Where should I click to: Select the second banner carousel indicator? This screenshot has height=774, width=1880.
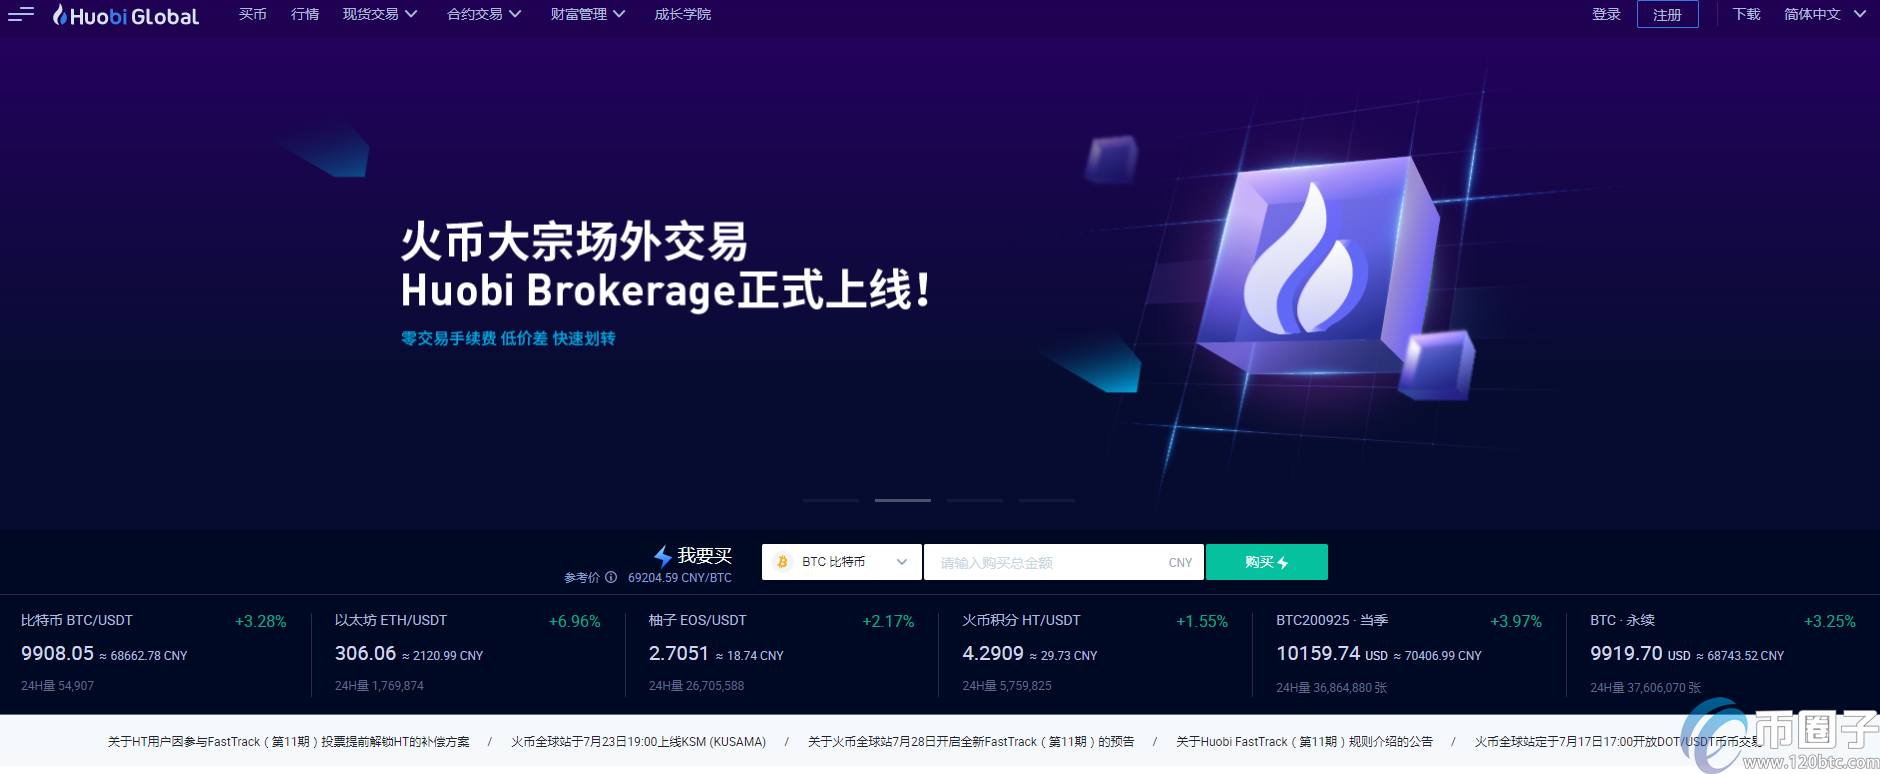point(902,500)
